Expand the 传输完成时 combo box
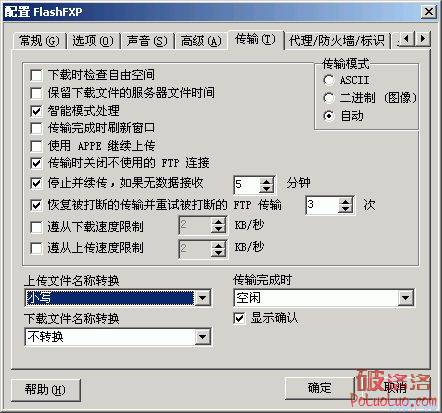The image size is (442, 413). click(x=406, y=298)
